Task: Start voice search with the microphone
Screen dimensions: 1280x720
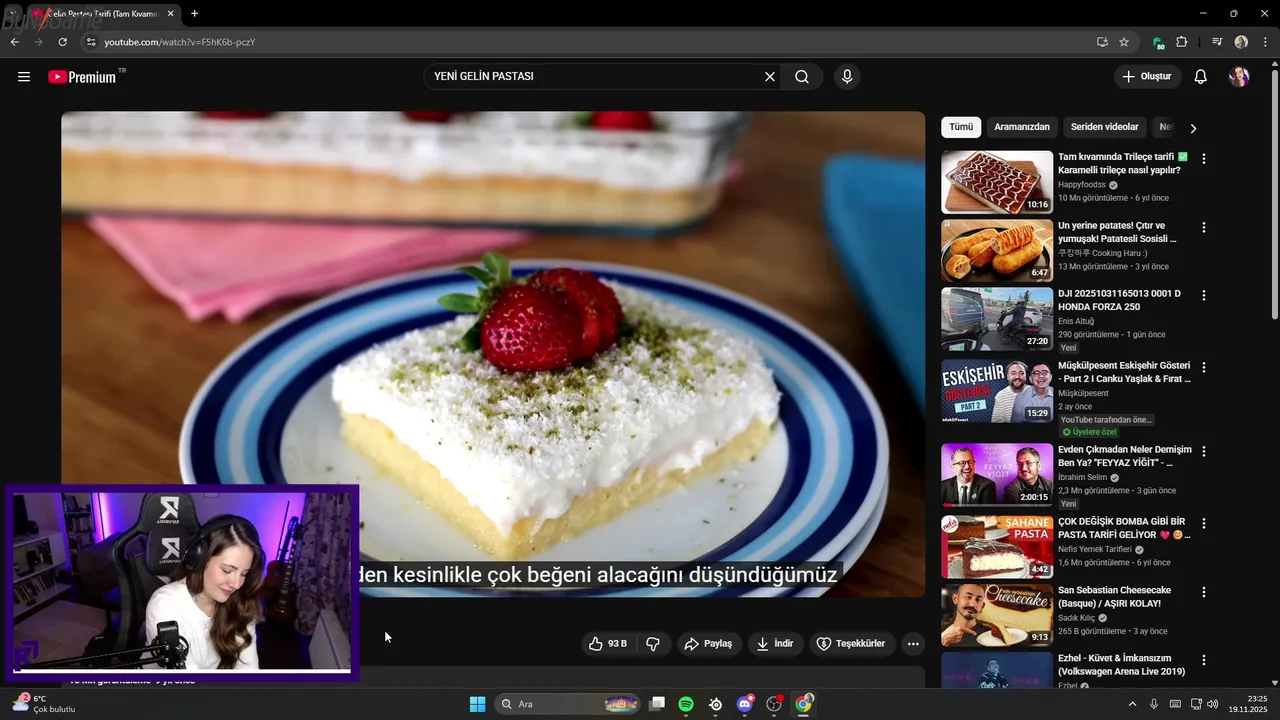Action: tap(847, 77)
